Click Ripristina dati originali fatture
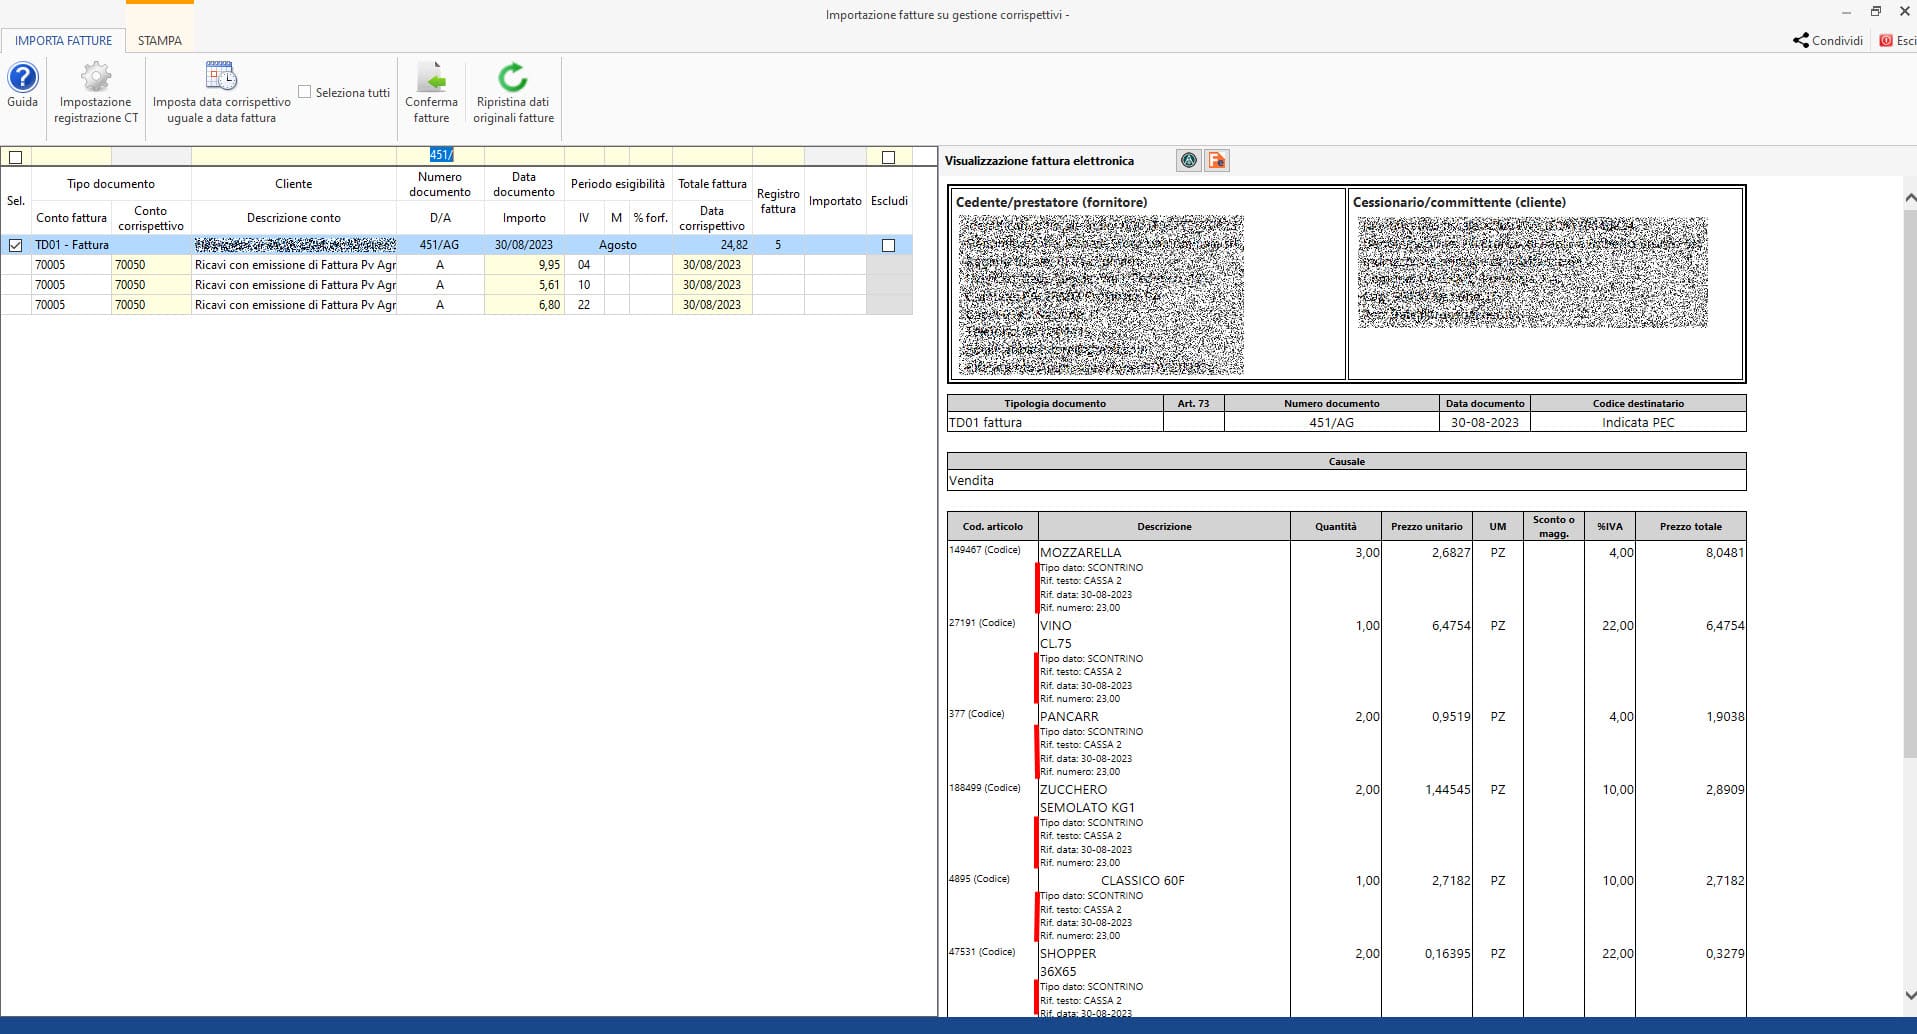The height and width of the screenshot is (1034, 1917). (x=513, y=78)
